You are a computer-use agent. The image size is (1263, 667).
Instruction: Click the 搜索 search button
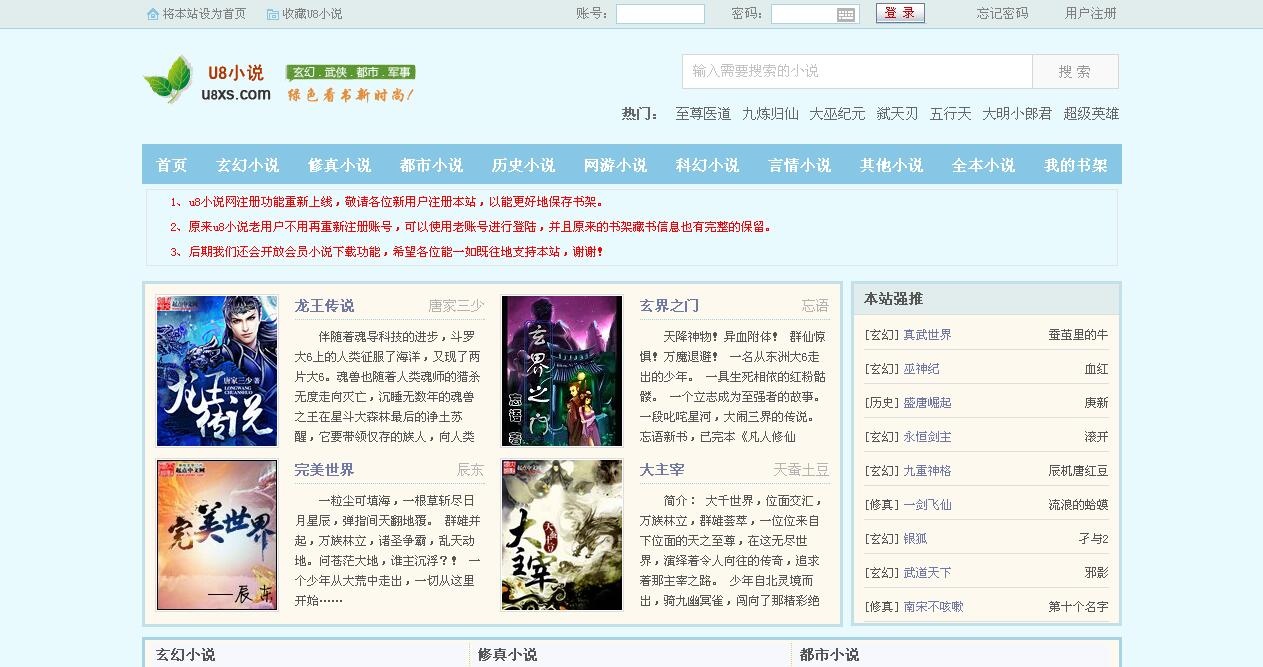click(x=1075, y=71)
